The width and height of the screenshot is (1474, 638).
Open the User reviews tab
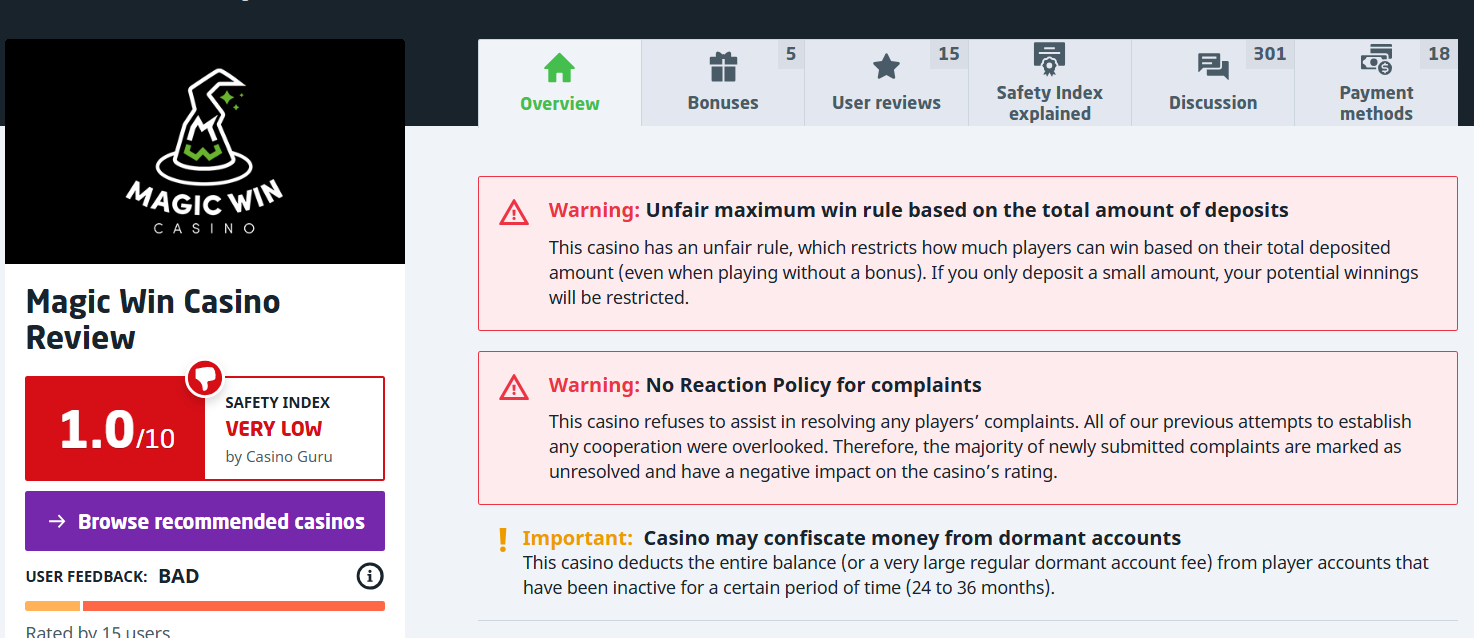886,83
